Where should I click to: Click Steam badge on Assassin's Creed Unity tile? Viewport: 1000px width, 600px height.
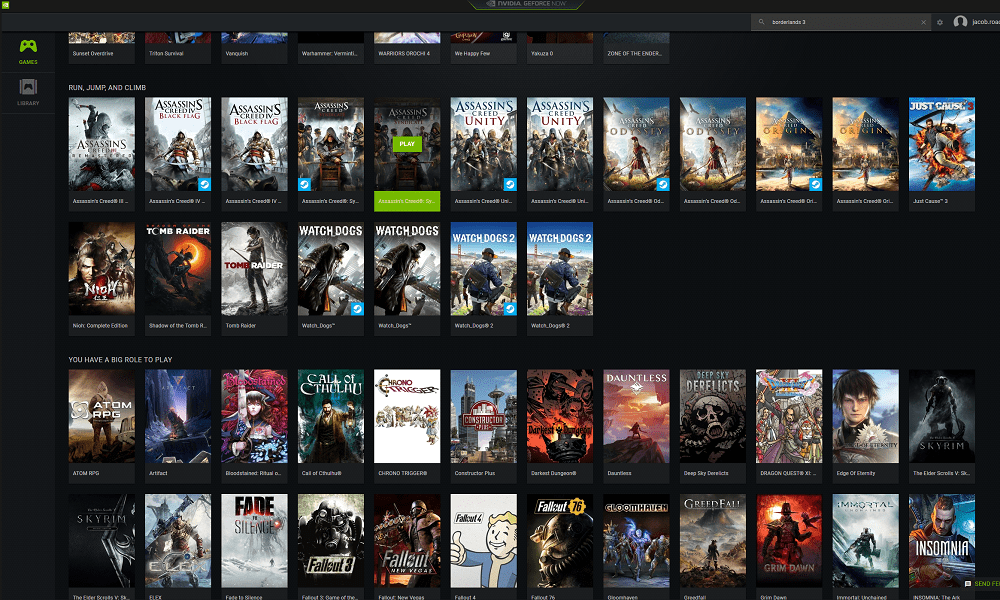click(x=510, y=184)
